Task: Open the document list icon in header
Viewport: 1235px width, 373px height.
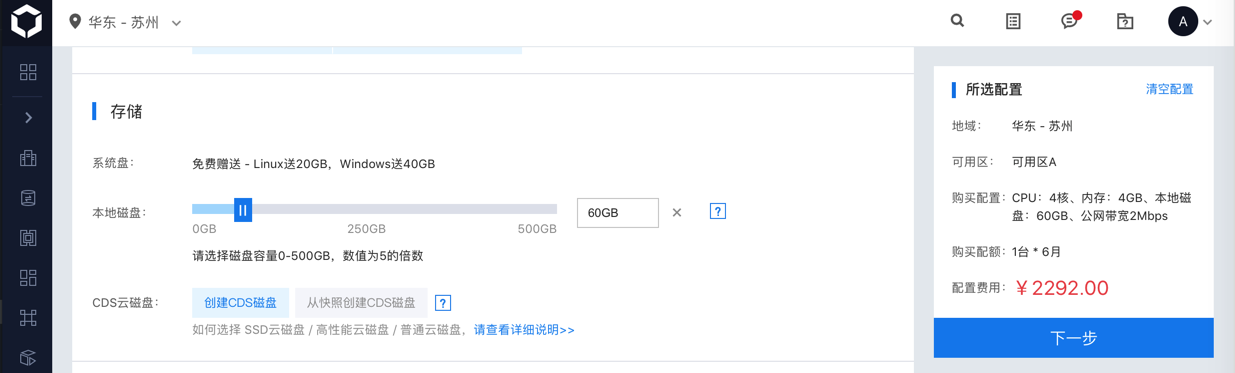Action: (x=1013, y=21)
